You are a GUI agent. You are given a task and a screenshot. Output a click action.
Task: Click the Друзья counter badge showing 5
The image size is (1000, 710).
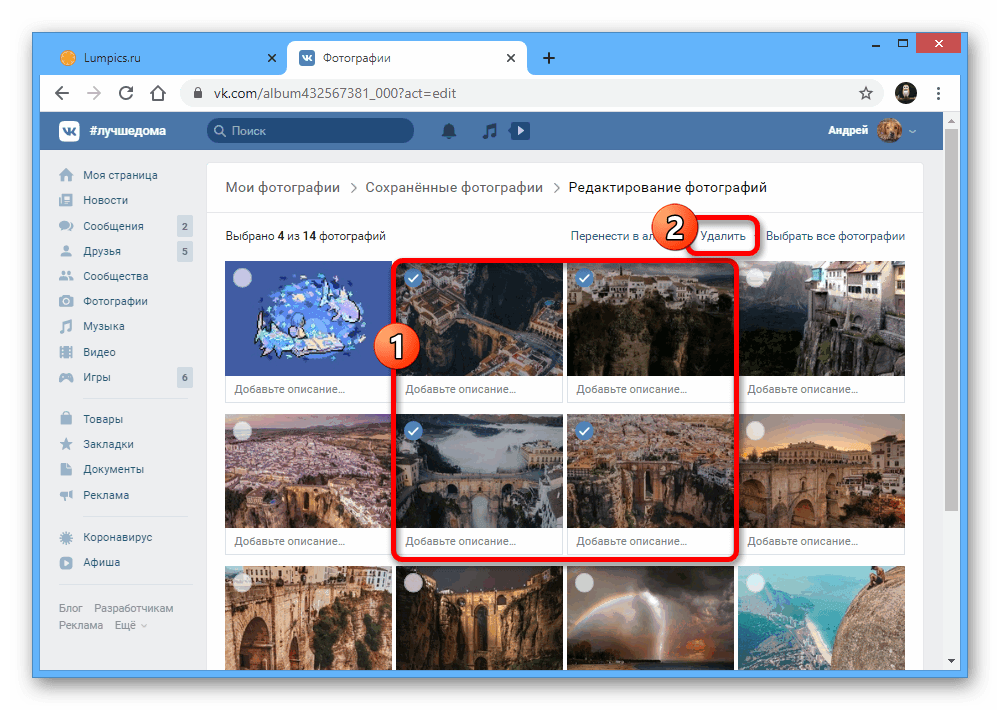(x=185, y=251)
